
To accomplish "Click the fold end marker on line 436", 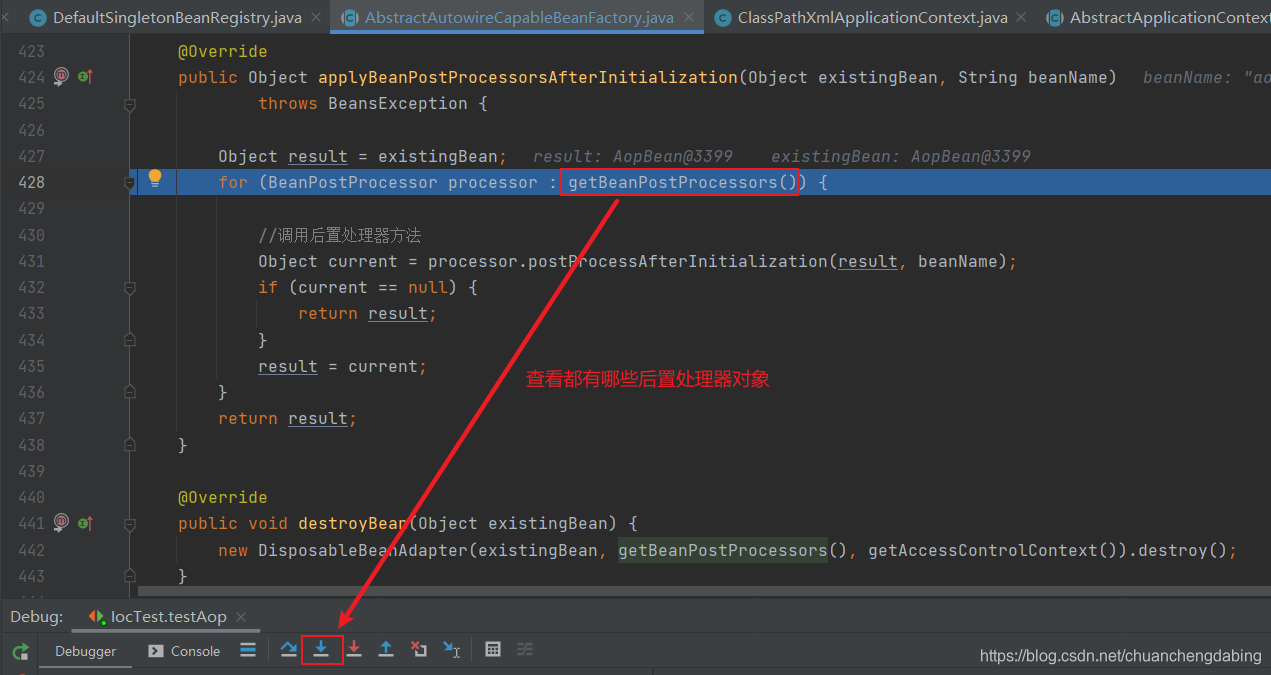I will (x=129, y=393).
